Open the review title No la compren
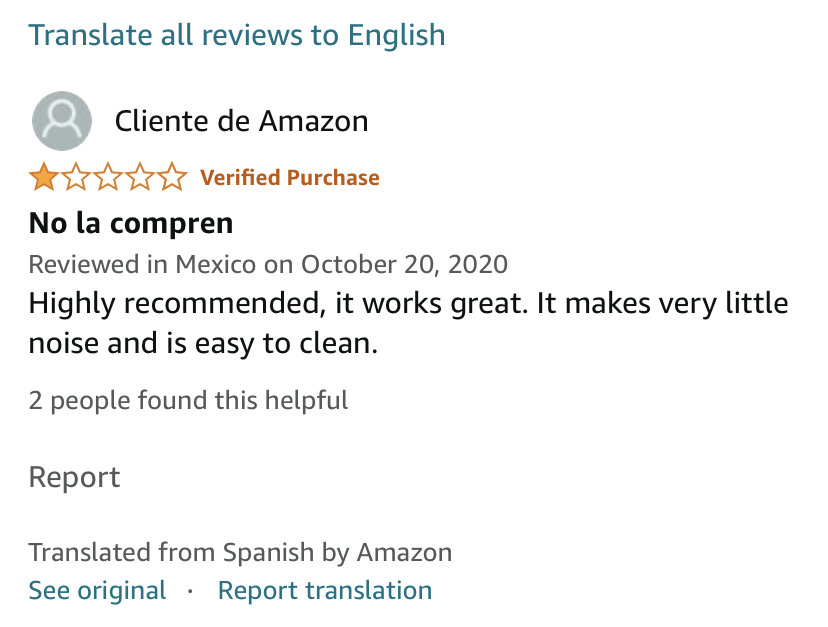Screen dimensions: 828x627 131,222
